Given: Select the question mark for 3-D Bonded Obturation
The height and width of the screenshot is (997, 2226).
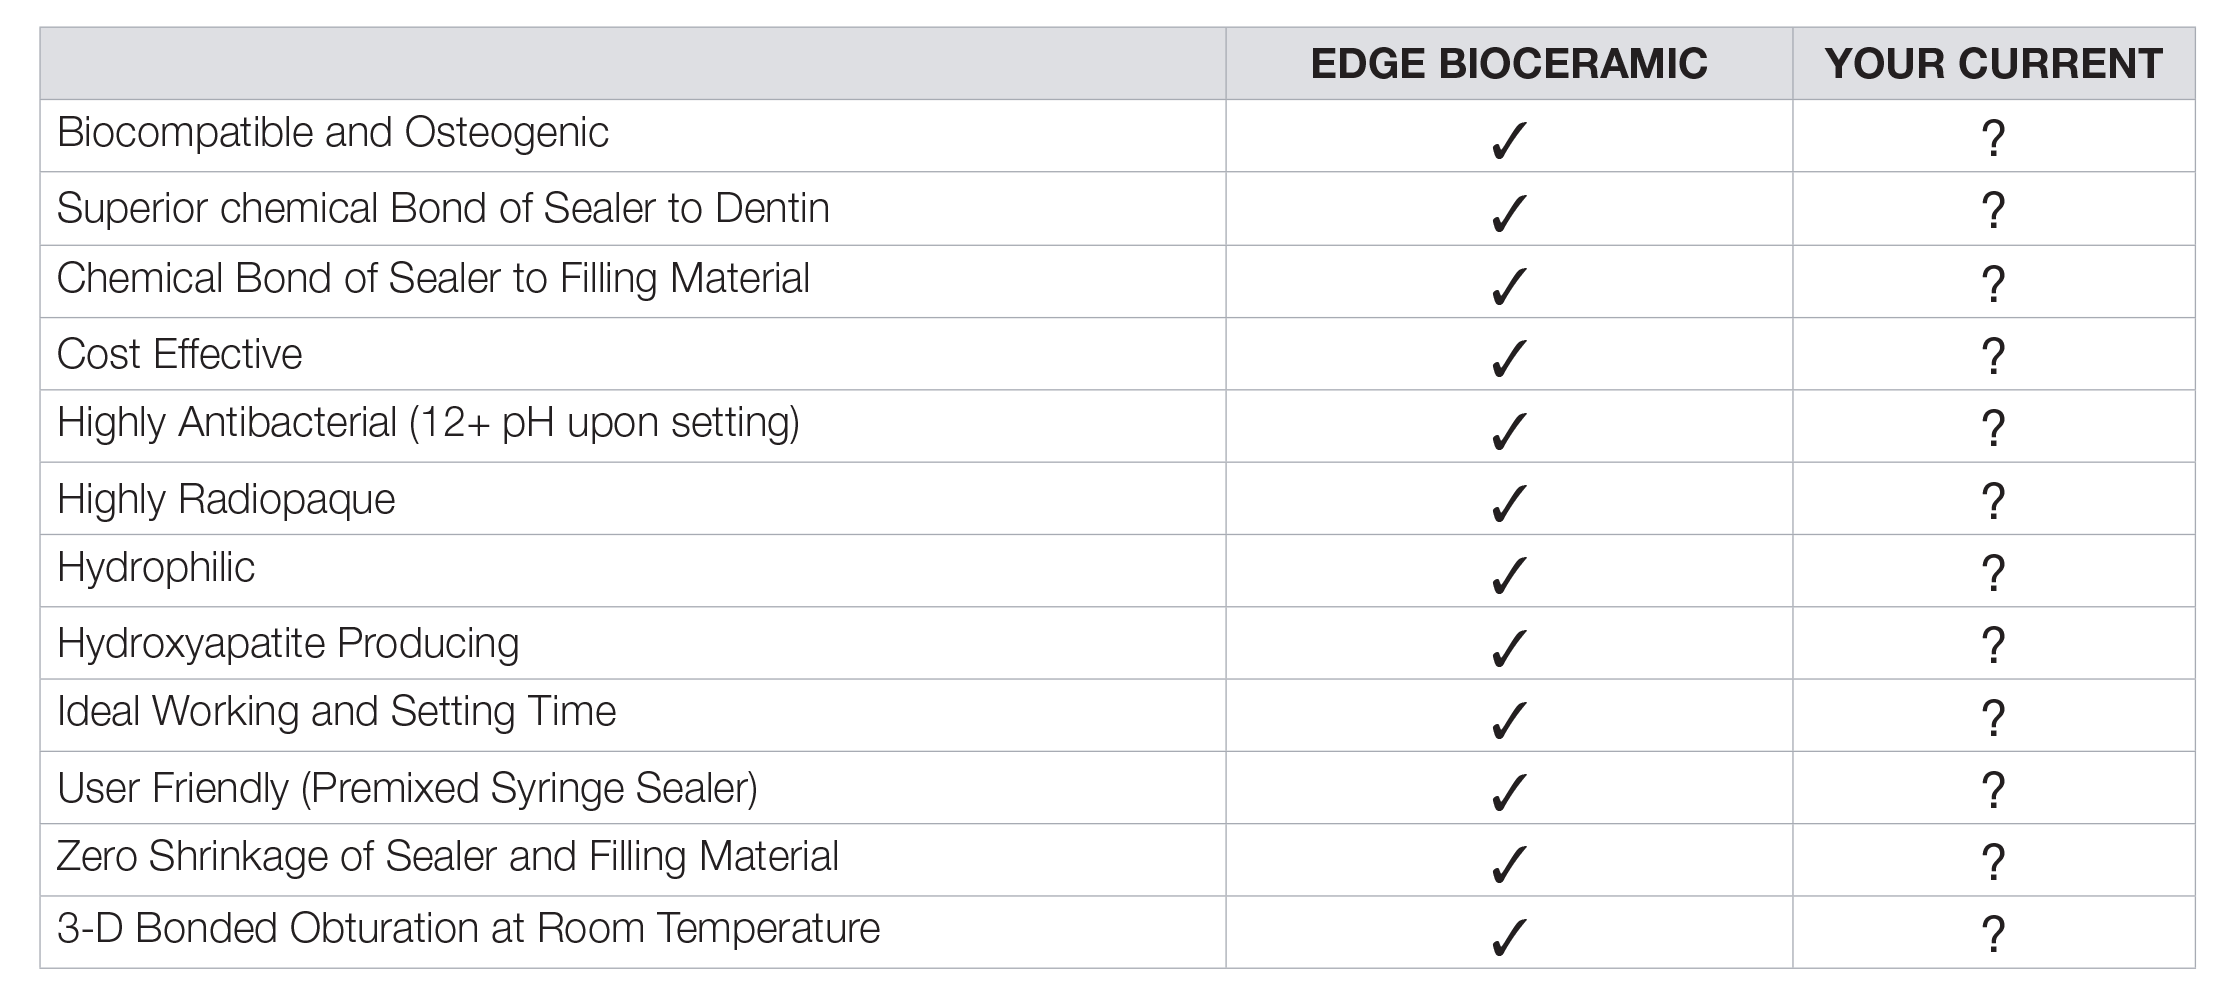Looking at the screenshot, I should point(1992,934).
